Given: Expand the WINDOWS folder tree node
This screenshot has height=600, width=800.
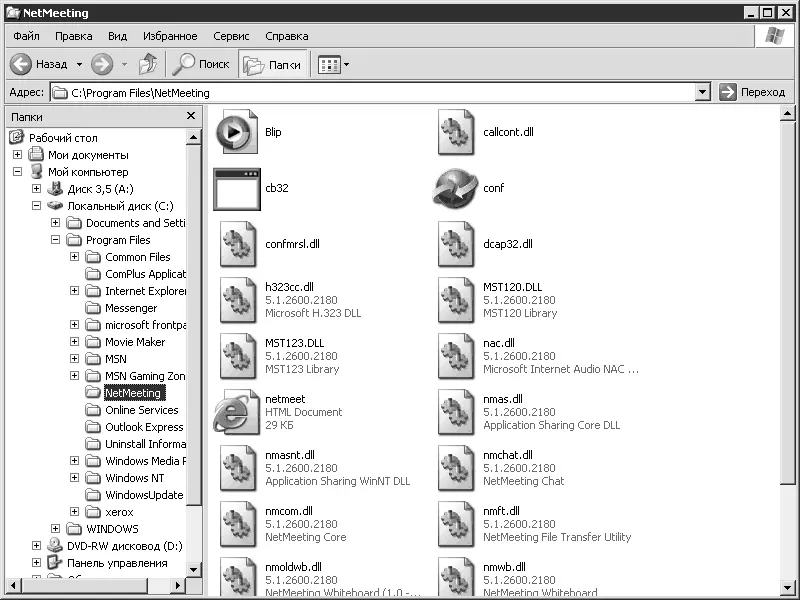Looking at the screenshot, I should 56,529.
